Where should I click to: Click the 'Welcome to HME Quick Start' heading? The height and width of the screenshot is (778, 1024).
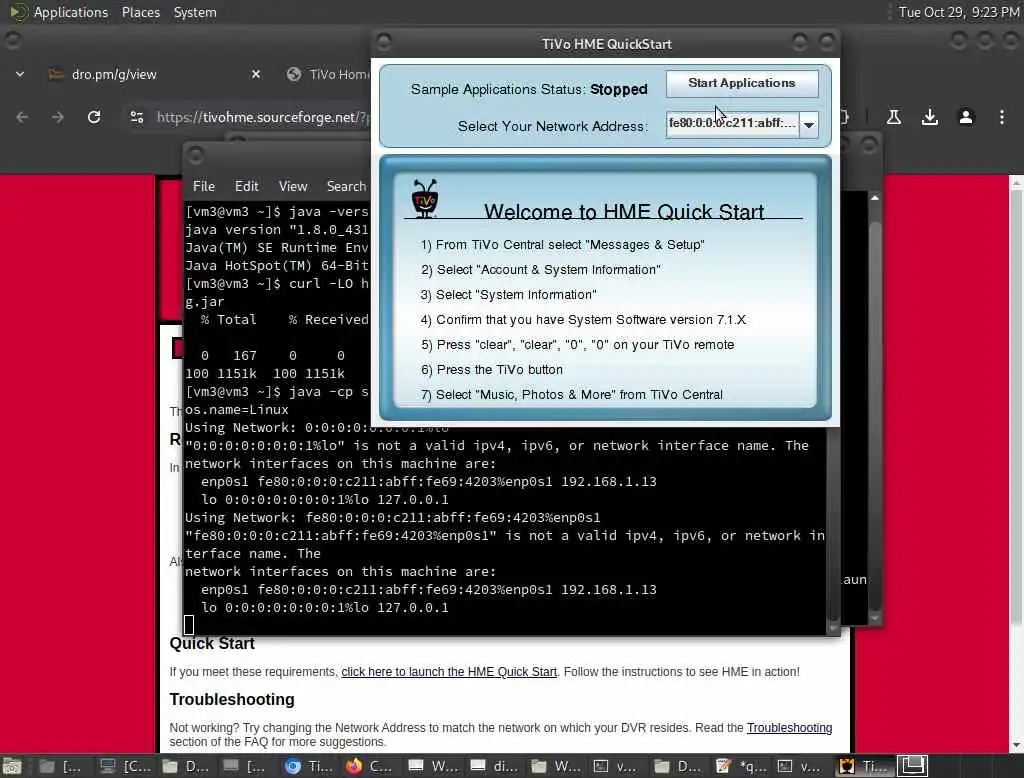pos(624,211)
